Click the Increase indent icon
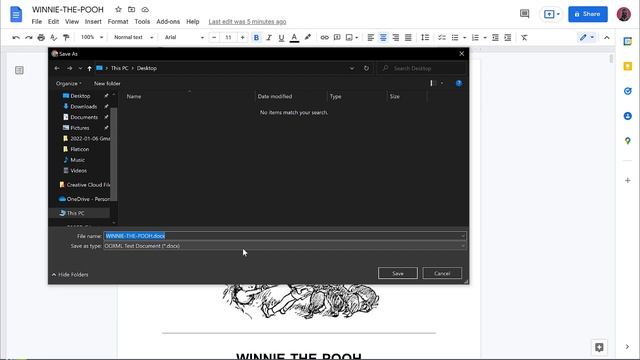The image size is (640, 360). (508, 38)
